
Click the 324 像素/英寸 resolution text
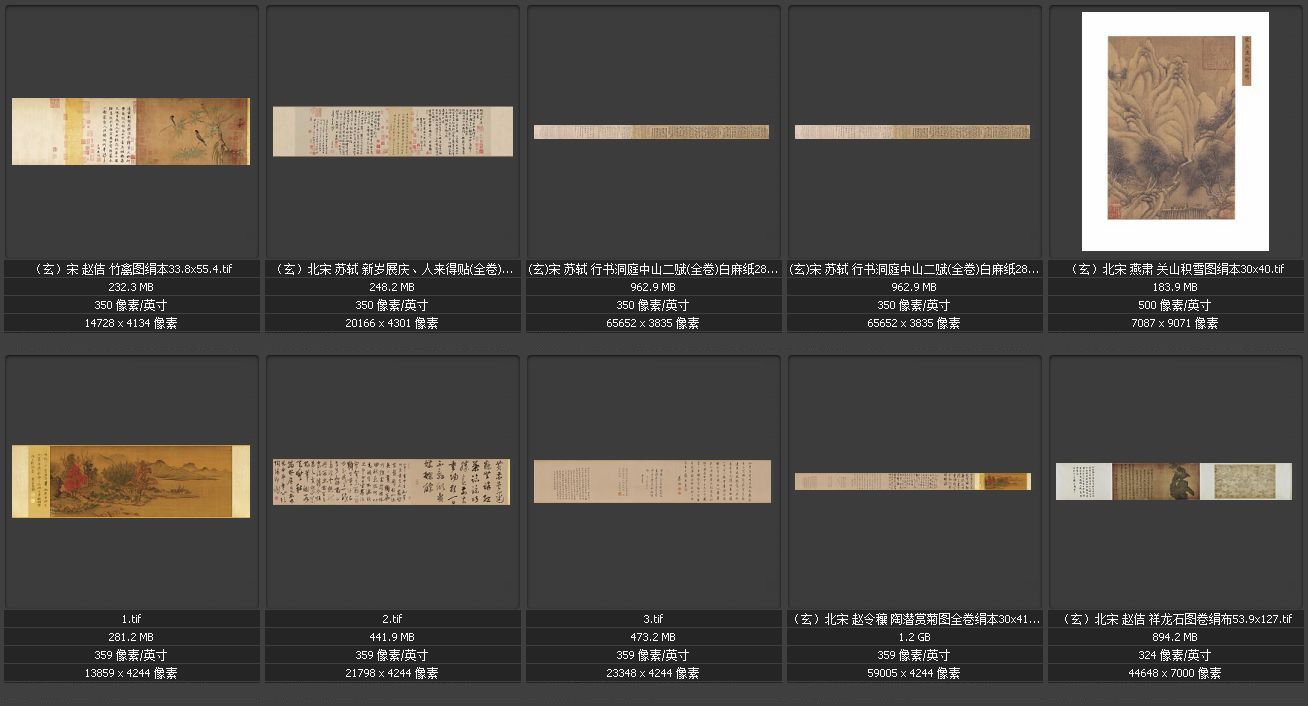click(1176, 655)
